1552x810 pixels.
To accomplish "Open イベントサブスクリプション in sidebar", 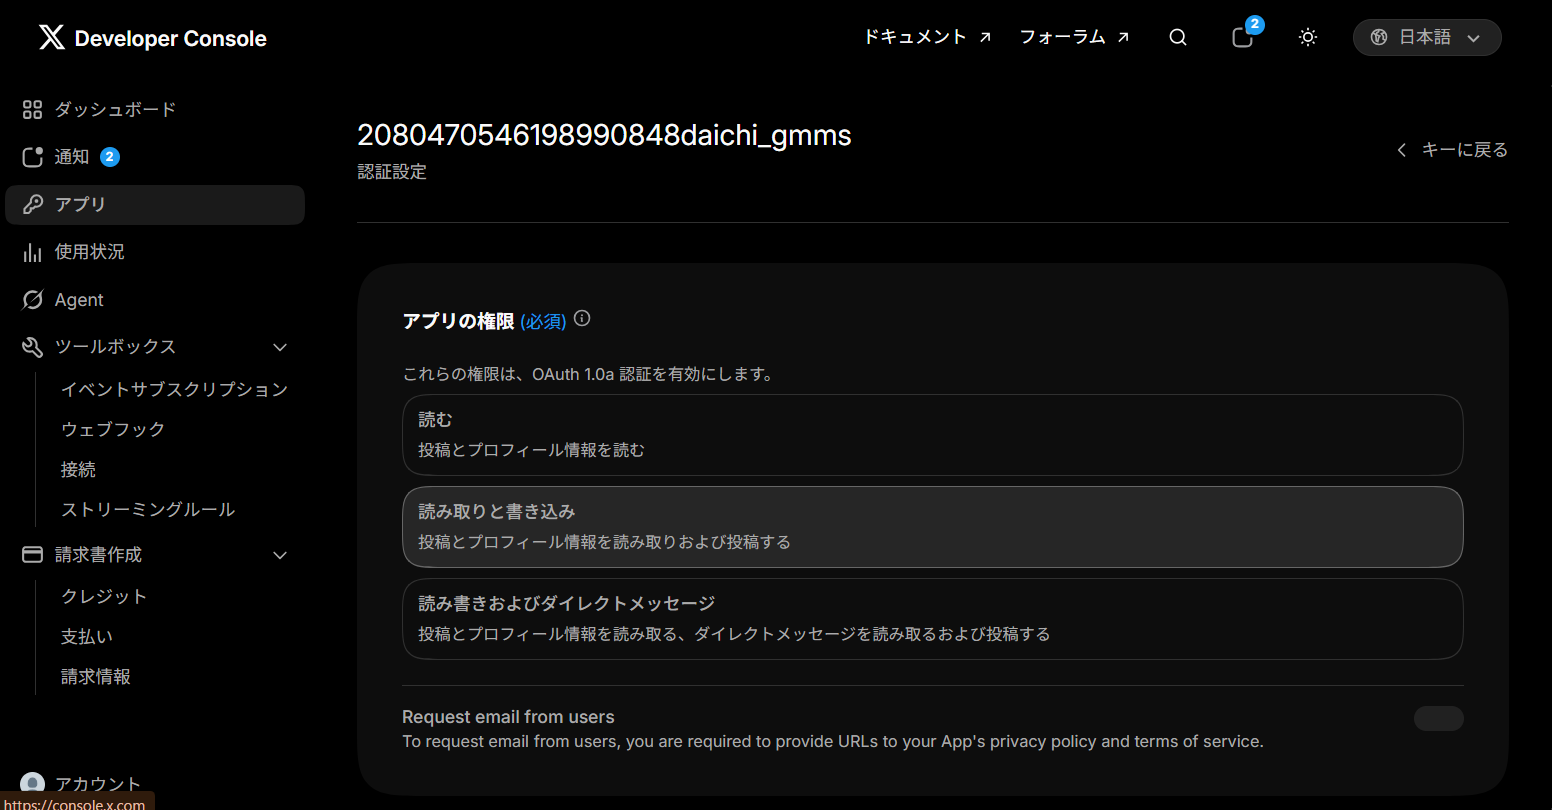I will click(x=174, y=389).
